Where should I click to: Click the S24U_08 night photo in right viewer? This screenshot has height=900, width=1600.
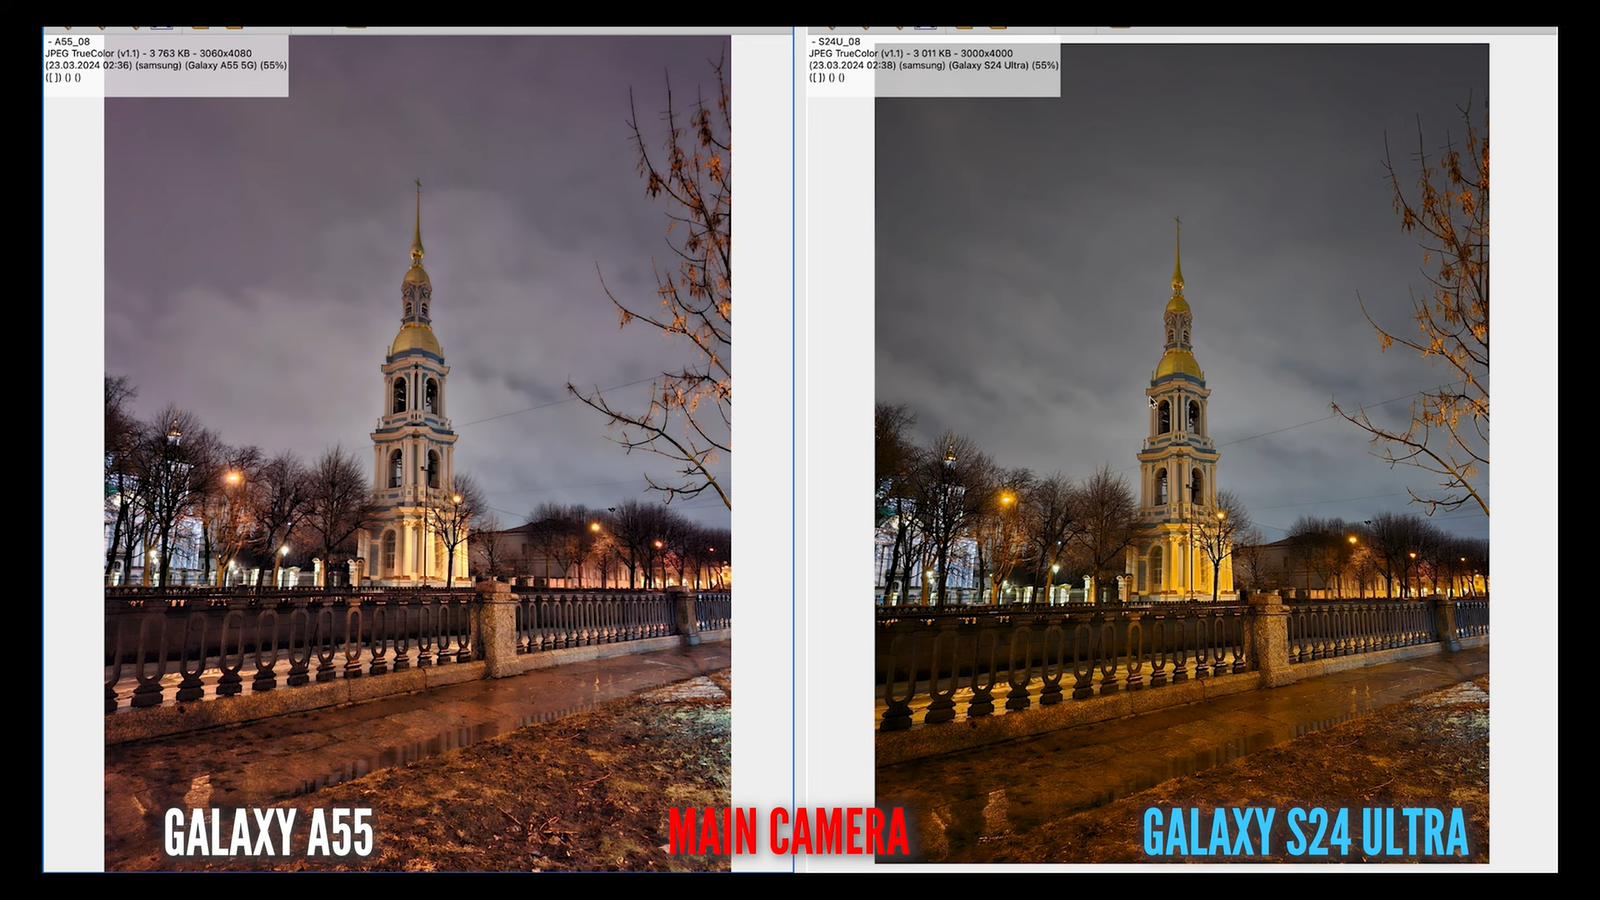pos(1182,453)
